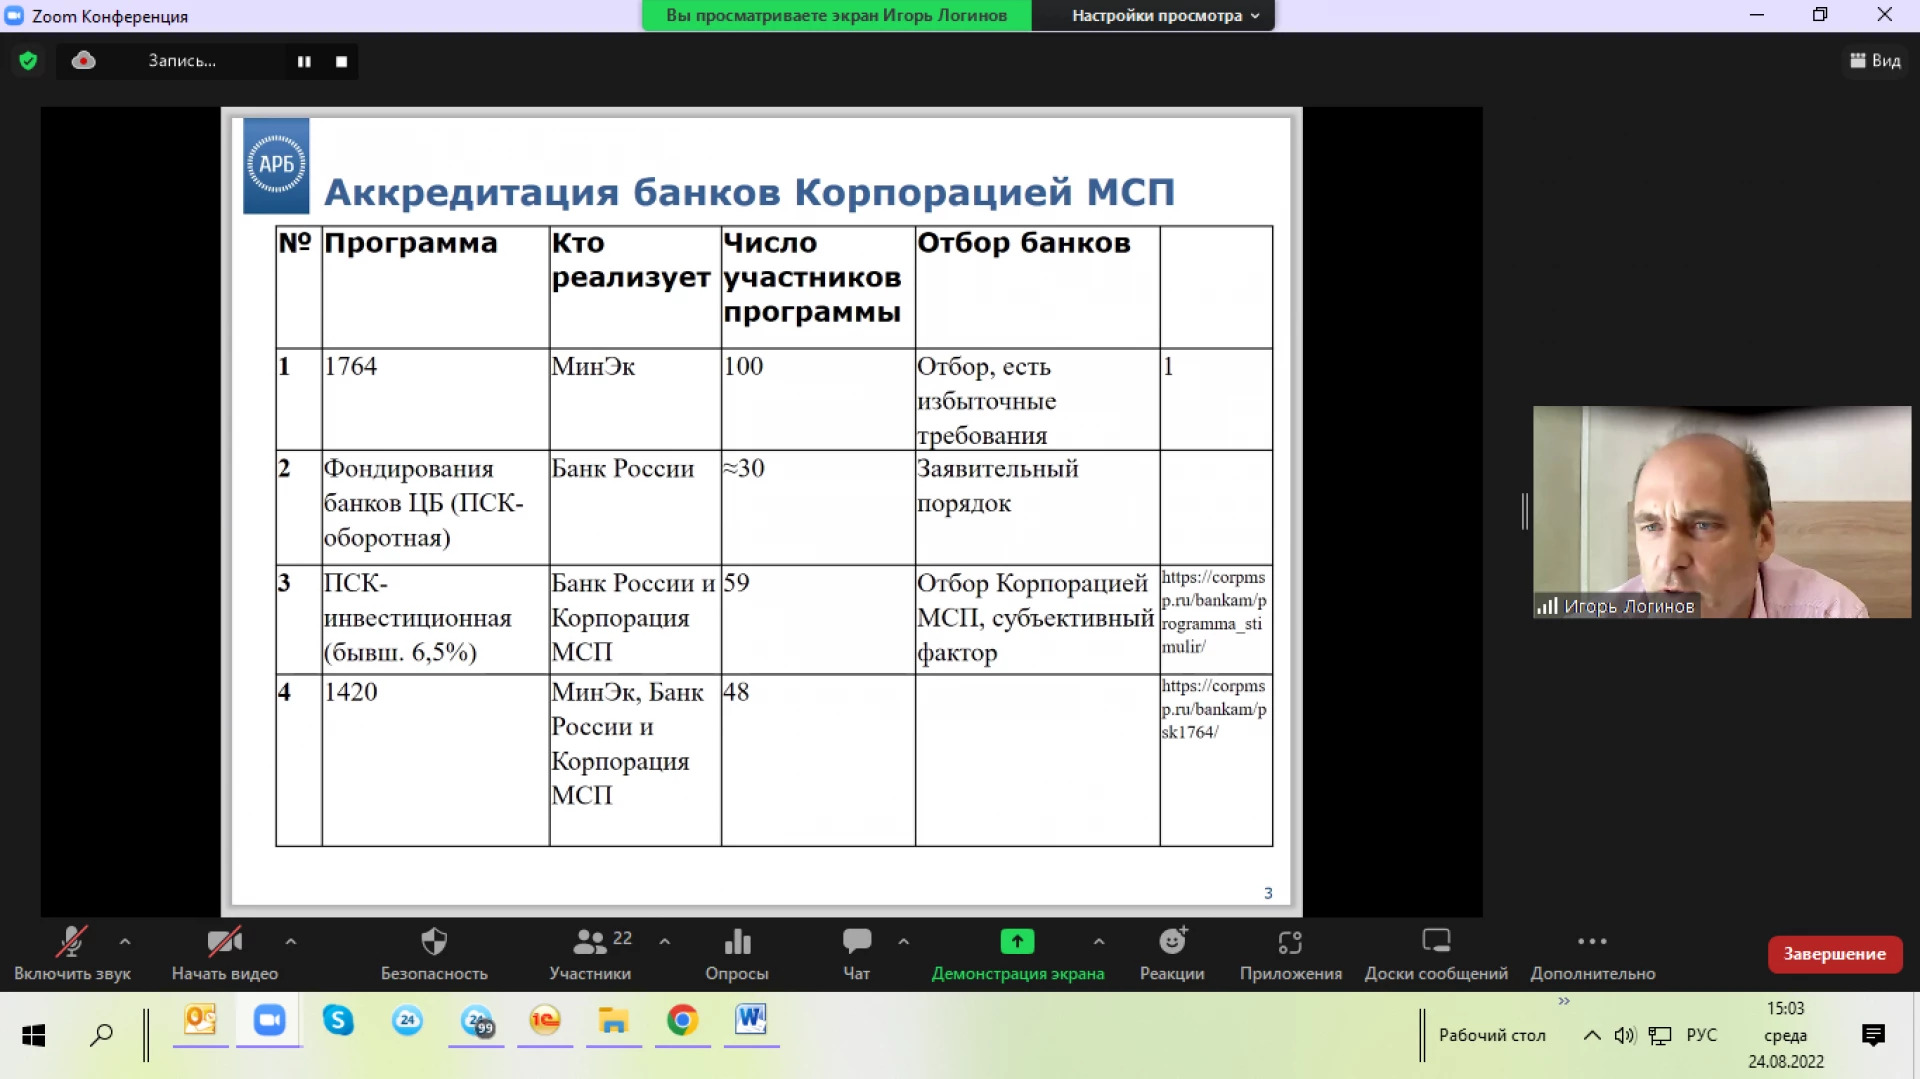The height and width of the screenshot is (1079, 1920).
Task: Unmute with Включить звук
Action: click(72, 953)
